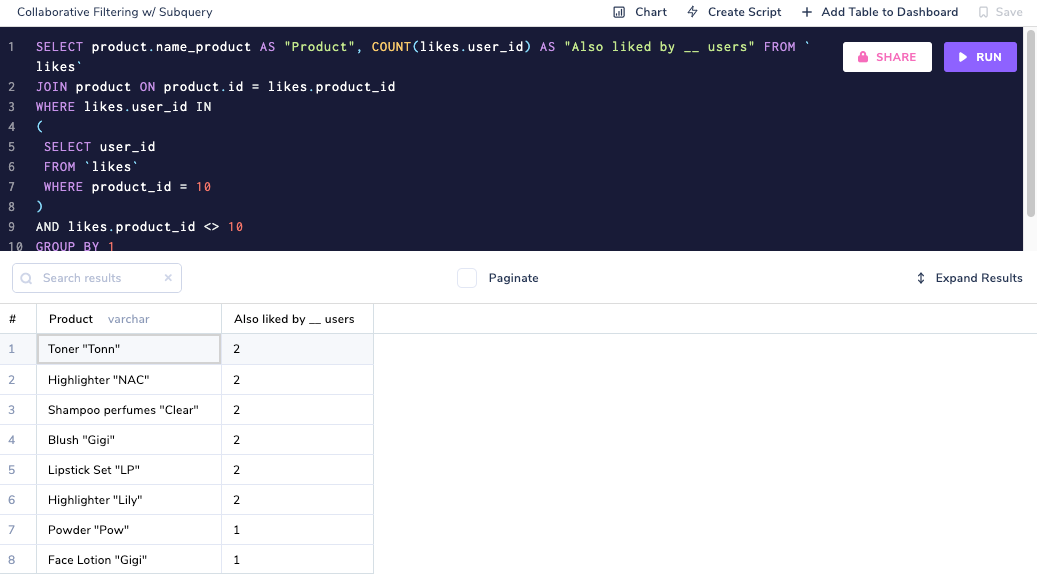Click the lock icon on SHARE button

[x=862, y=57]
